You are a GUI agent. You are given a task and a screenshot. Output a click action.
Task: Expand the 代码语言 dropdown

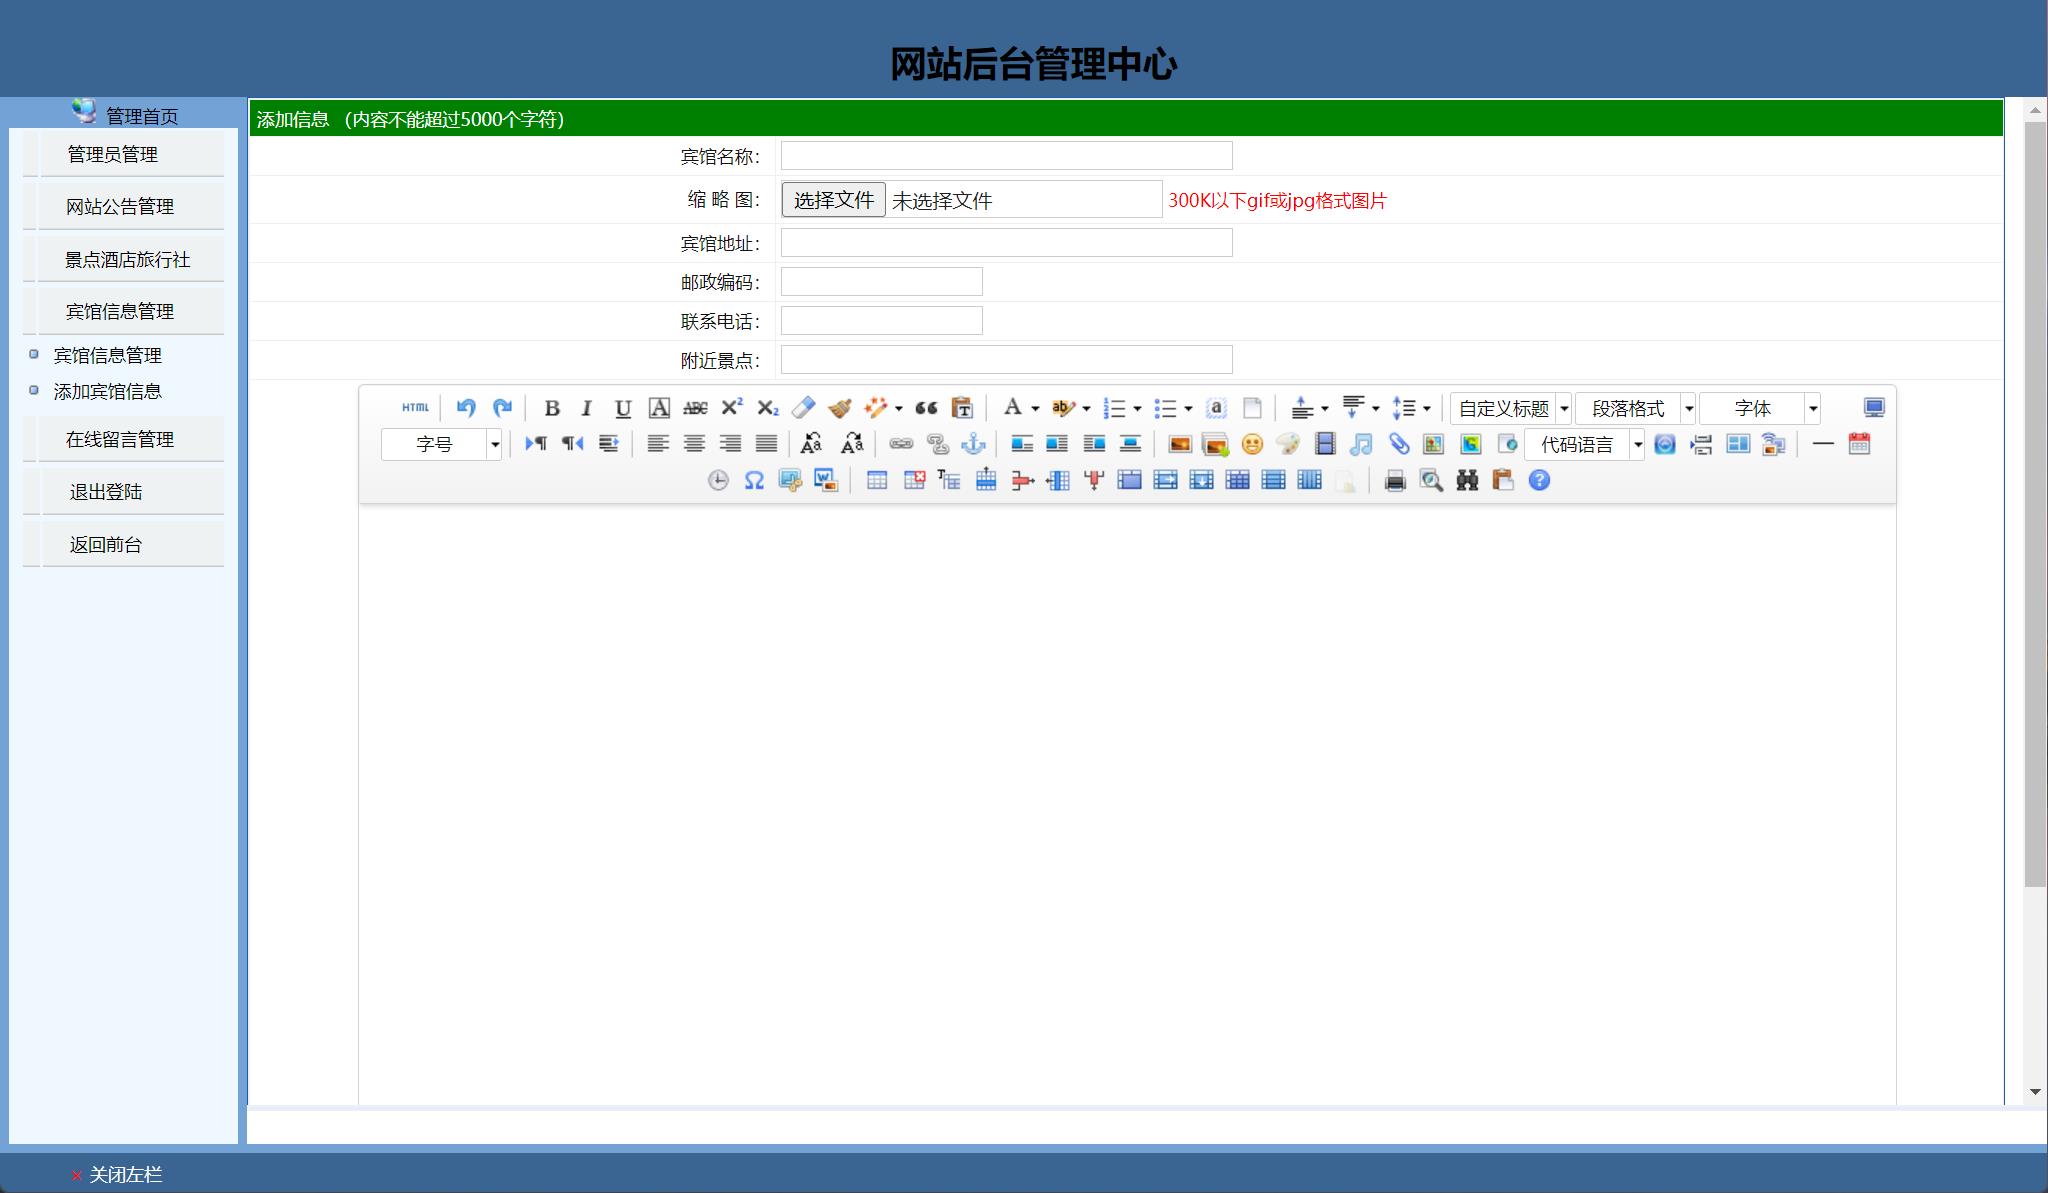1637,444
